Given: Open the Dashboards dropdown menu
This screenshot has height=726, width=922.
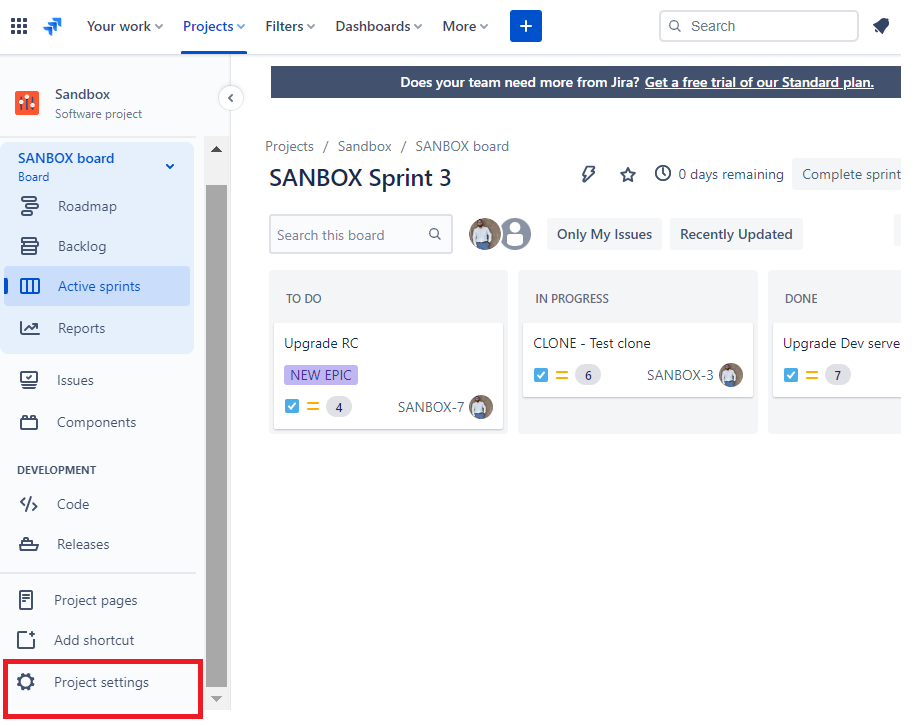Looking at the screenshot, I should 379,26.
